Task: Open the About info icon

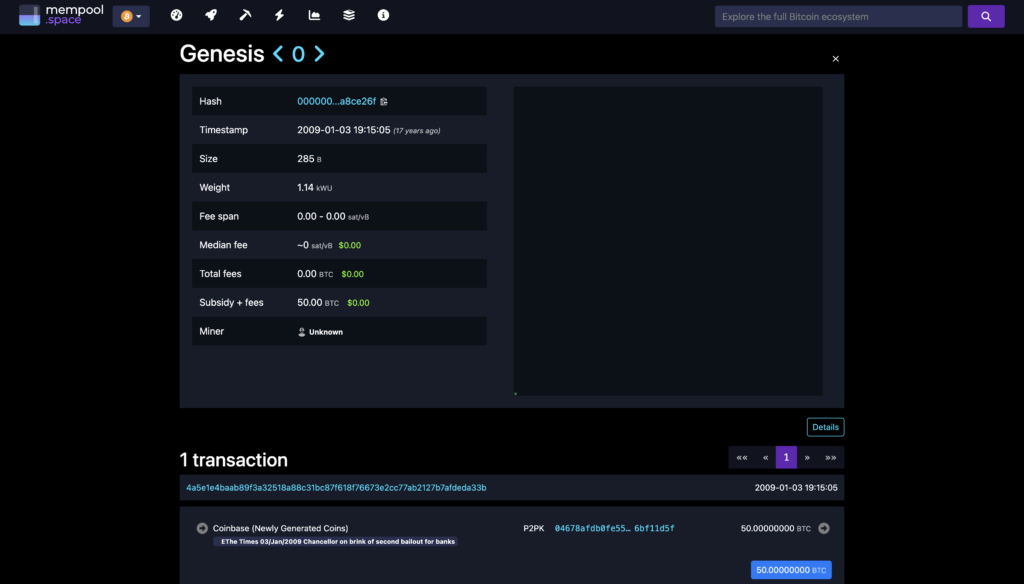Action: pos(383,15)
